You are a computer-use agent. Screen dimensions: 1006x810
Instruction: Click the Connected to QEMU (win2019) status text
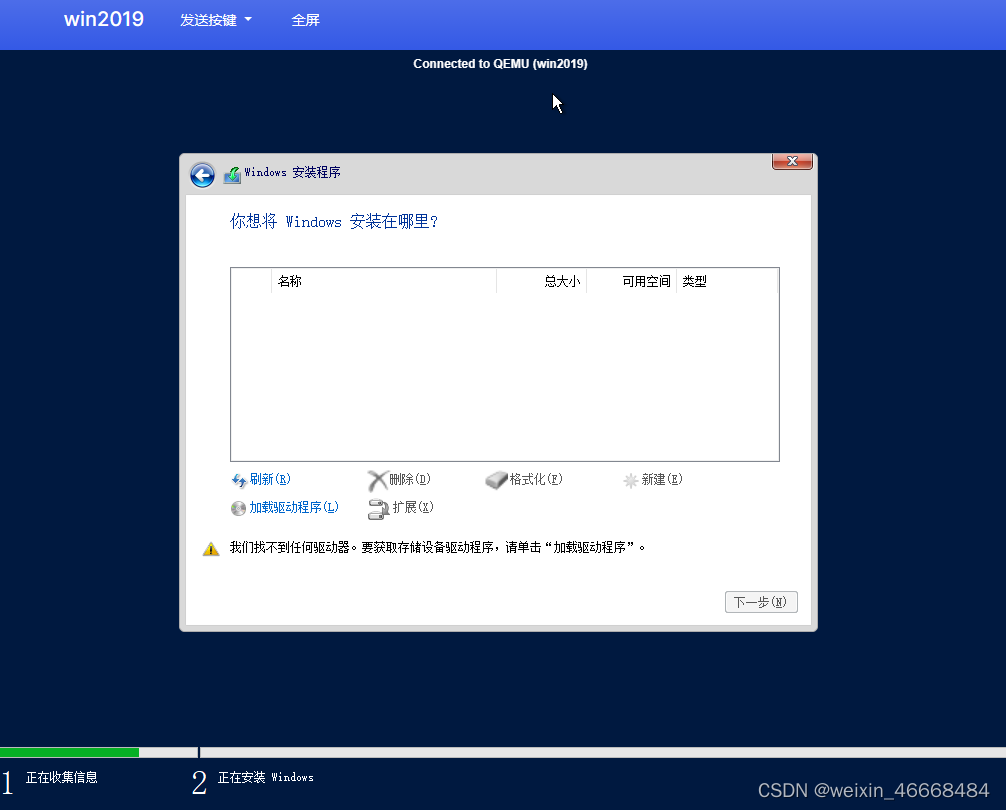tap(500, 63)
